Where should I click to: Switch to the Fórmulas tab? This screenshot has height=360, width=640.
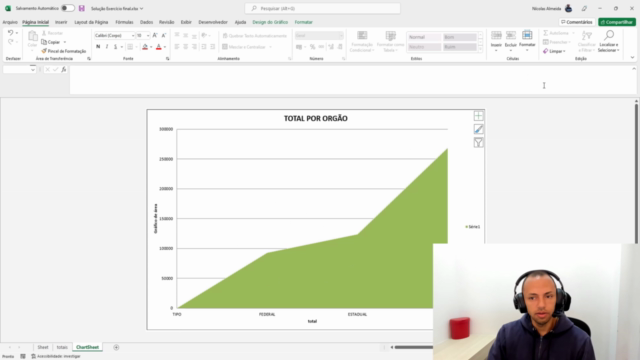(x=124, y=22)
